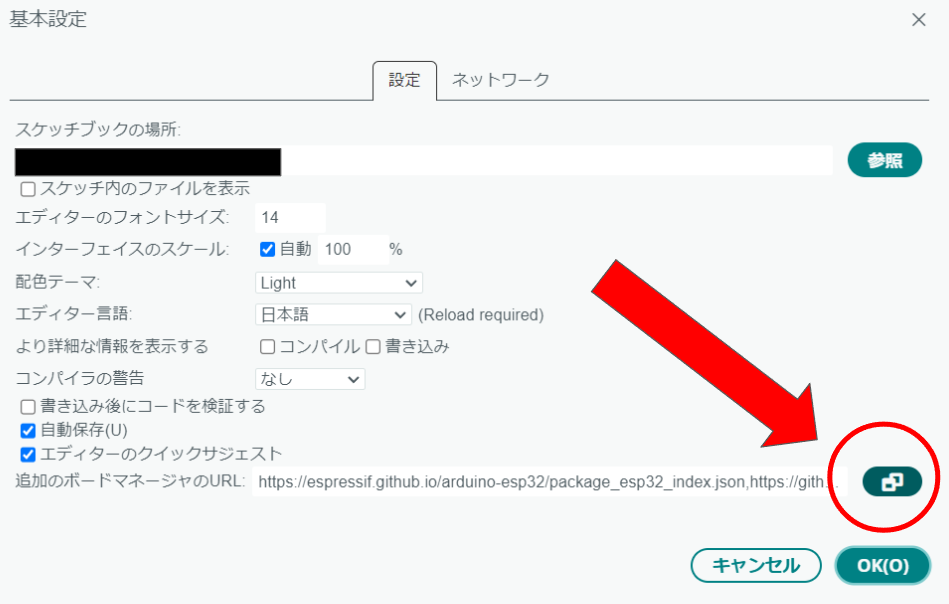
Task: Open the 配色テーマ Light dropdown
Action: (x=339, y=283)
